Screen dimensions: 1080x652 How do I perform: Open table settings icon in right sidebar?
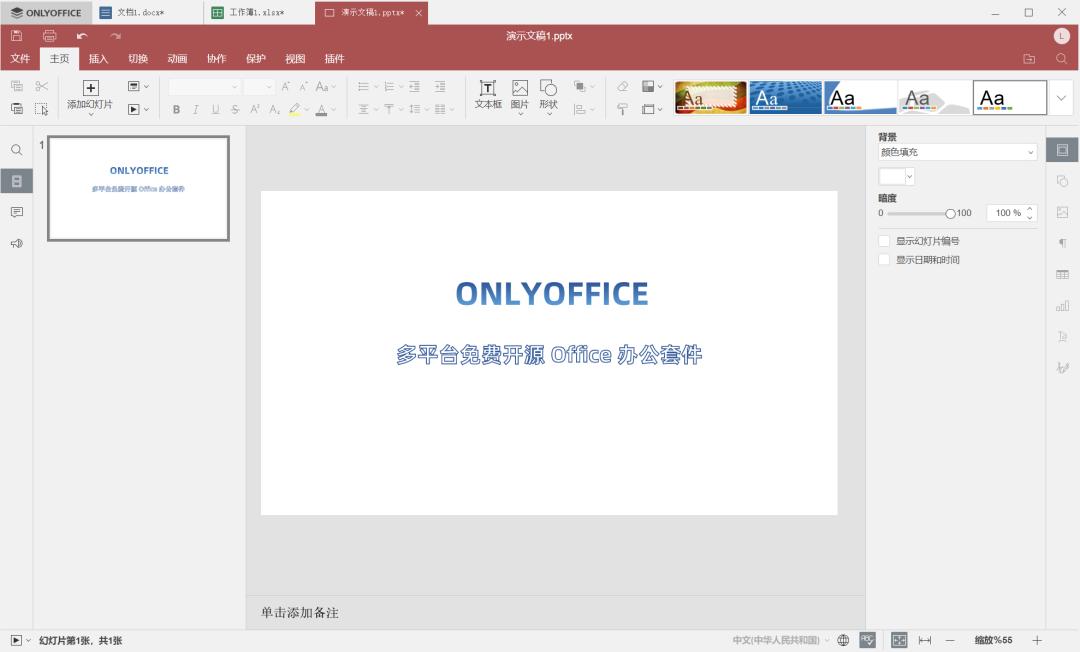point(1062,273)
